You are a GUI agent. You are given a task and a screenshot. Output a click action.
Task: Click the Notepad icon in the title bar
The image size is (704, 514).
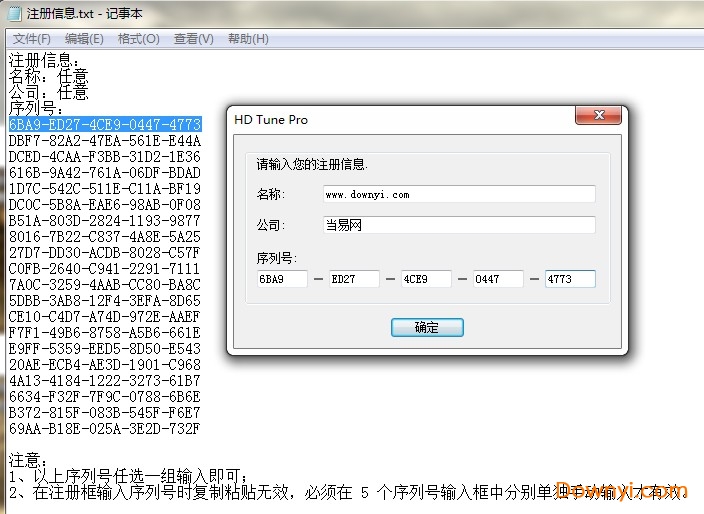[x=14, y=13]
